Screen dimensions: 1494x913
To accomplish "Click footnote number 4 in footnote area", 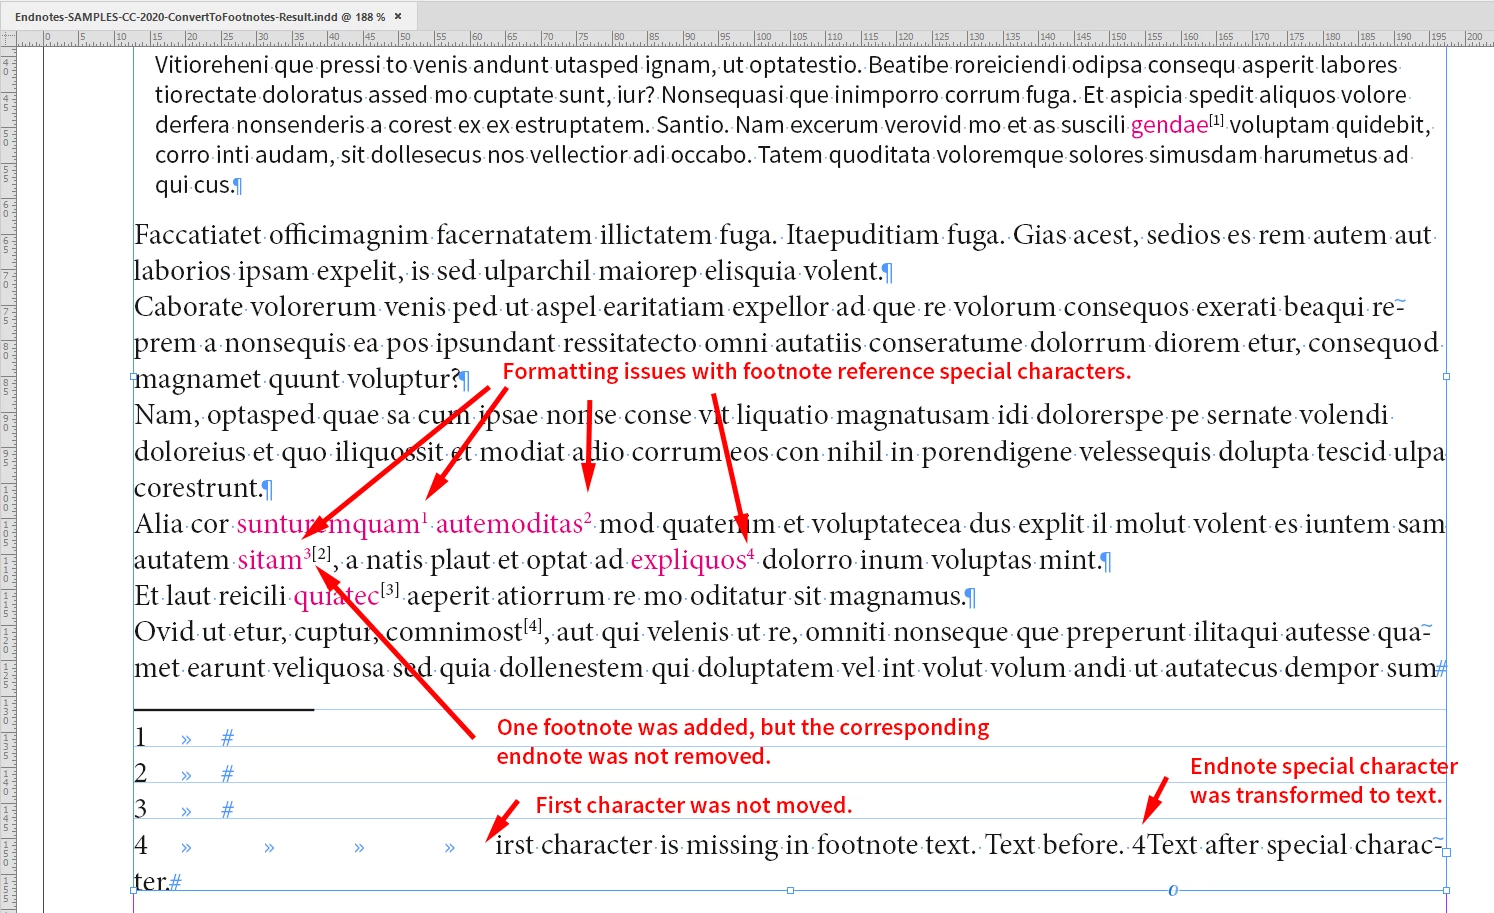I will click(141, 846).
